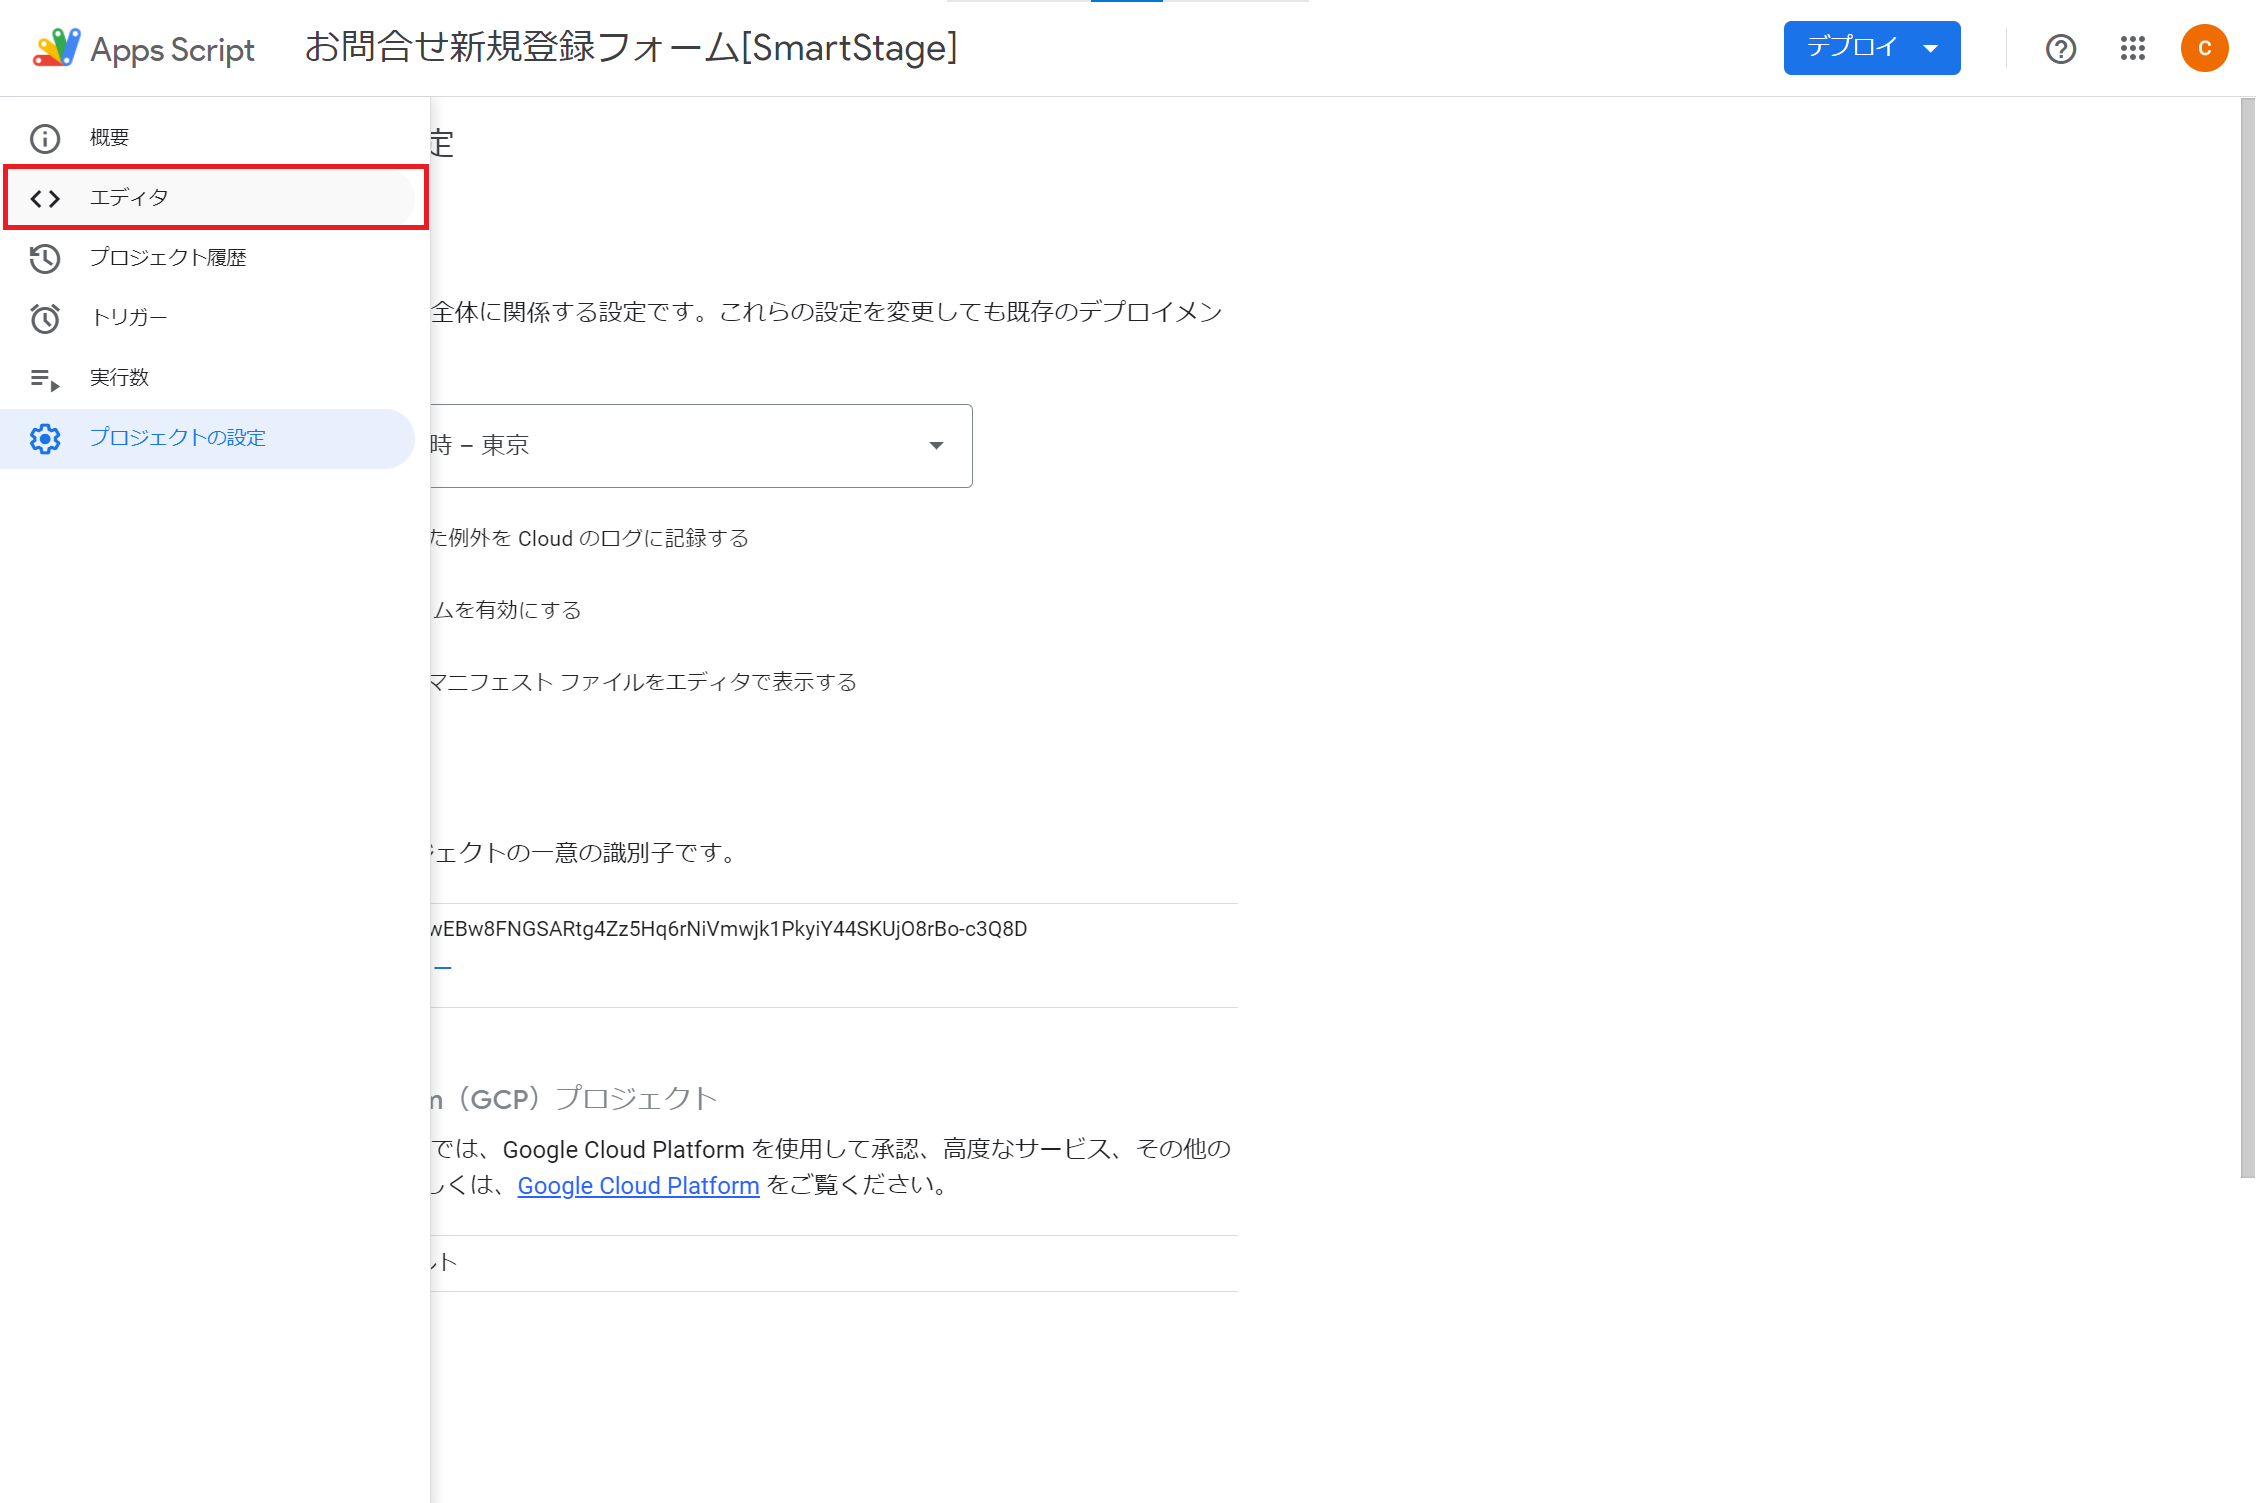Click the ムを有効にする option label
Viewport: 2256px width, 1503px height.
pos(506,611)
